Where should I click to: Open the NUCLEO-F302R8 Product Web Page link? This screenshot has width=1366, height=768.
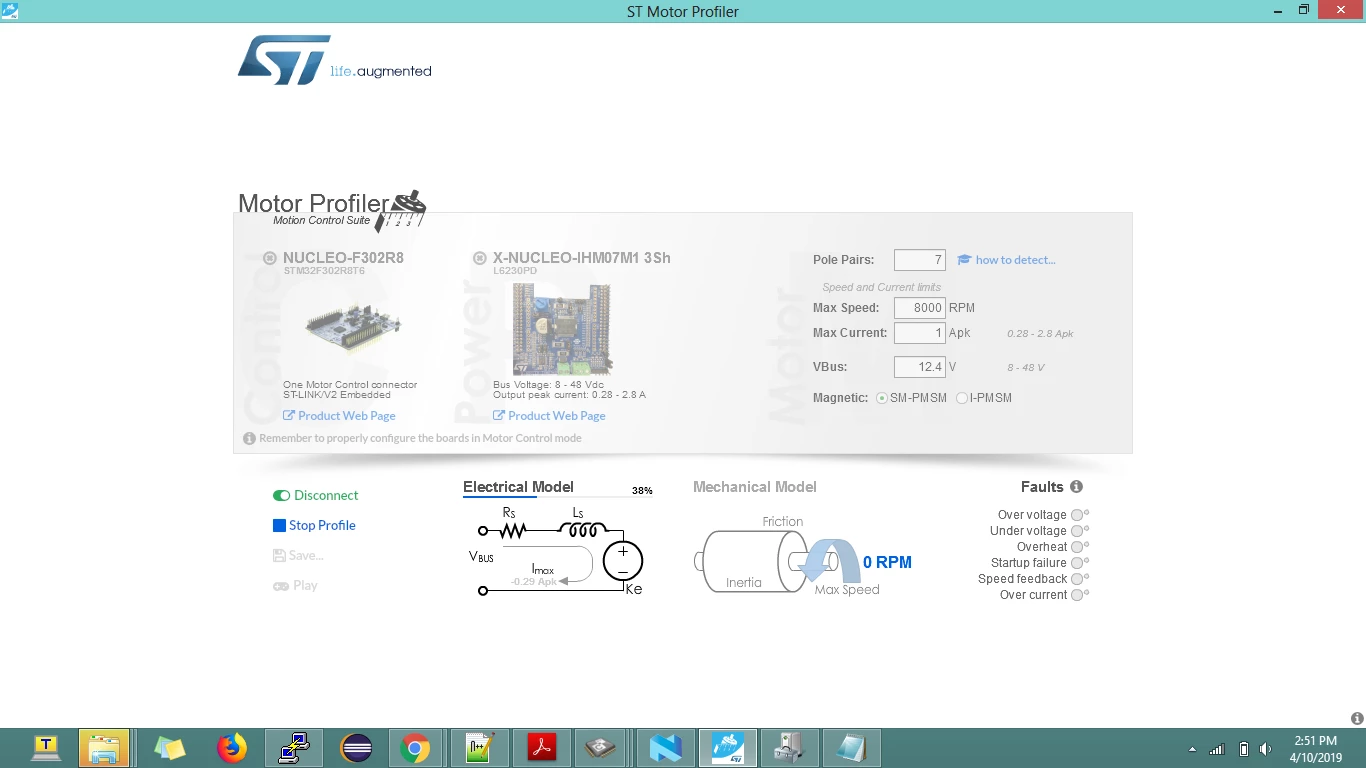(x=339, y=416)
